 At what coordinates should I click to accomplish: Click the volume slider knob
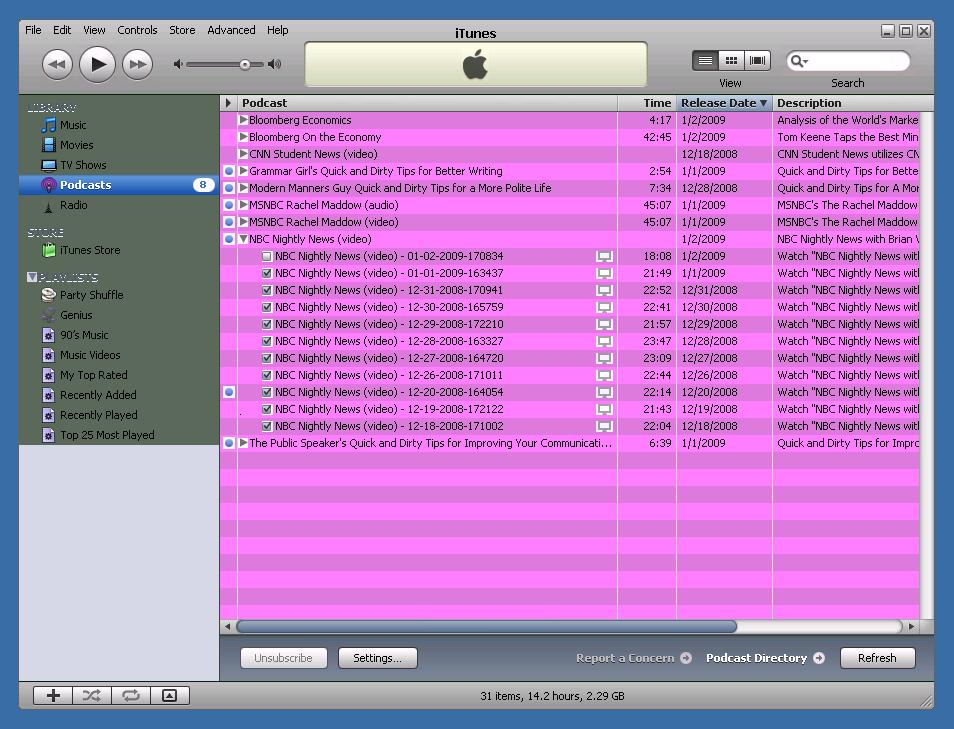(x=245, y=65)
